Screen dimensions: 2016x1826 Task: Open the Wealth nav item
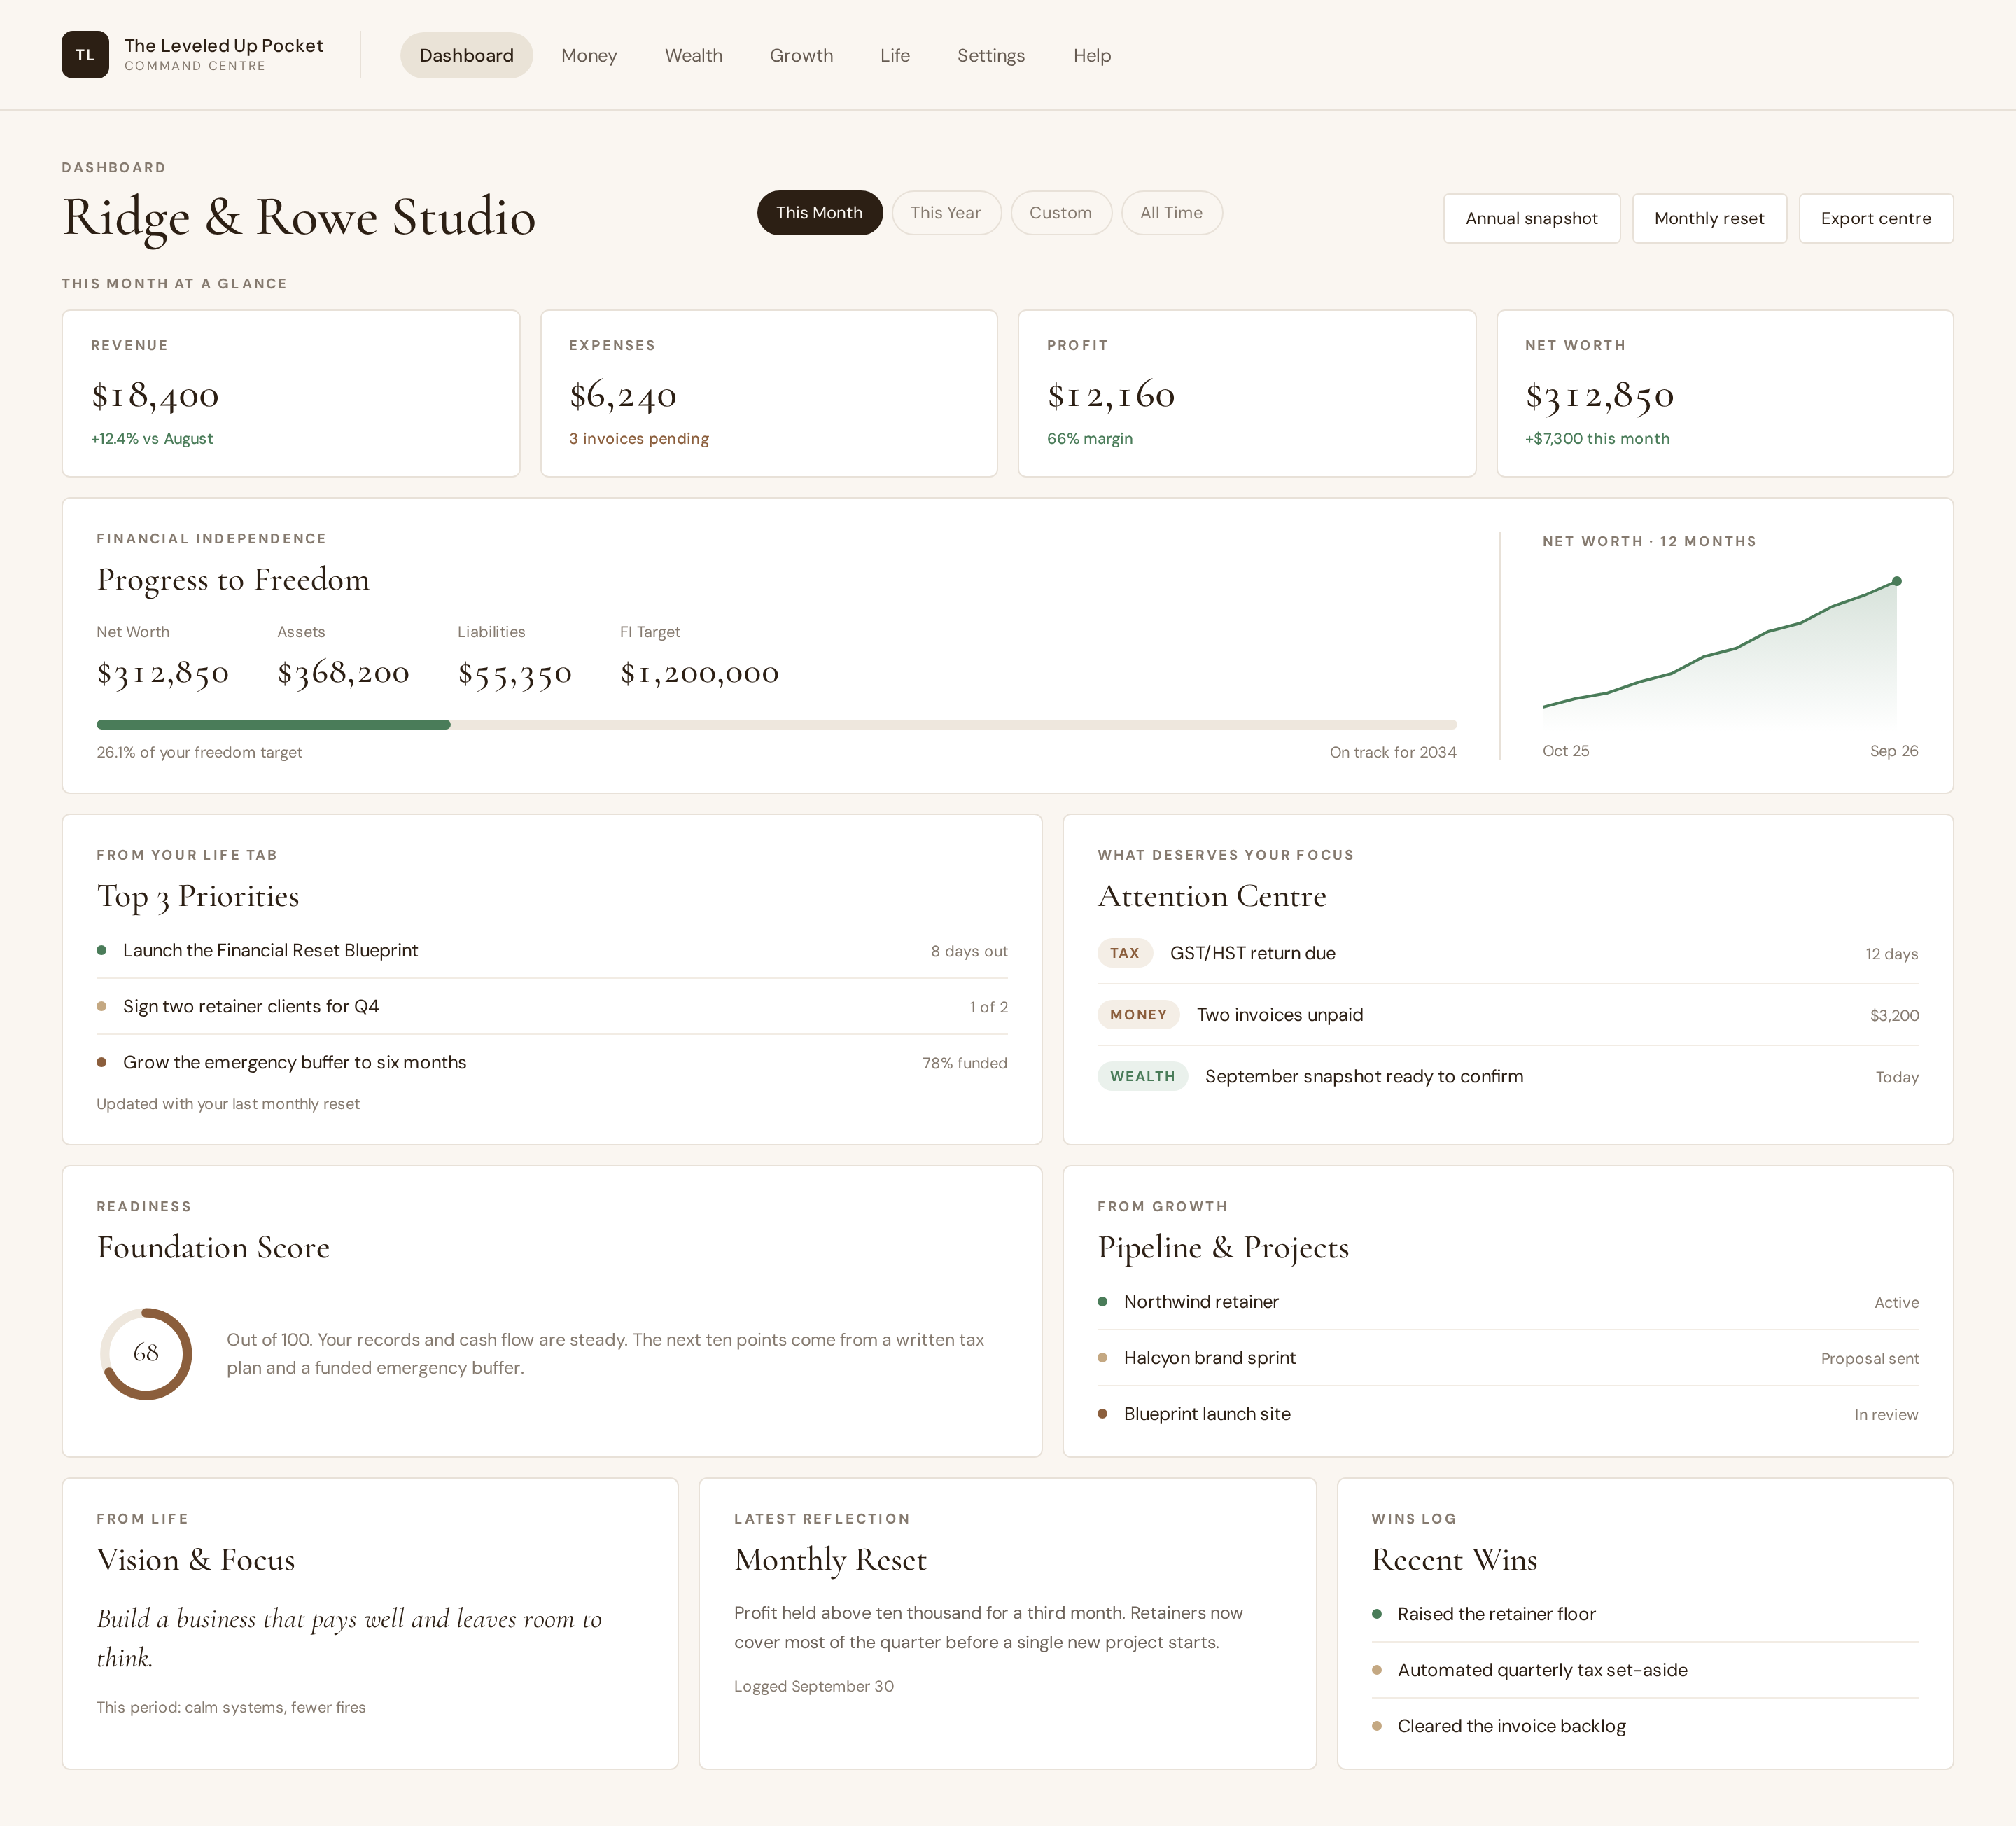(x=694, y=55)
